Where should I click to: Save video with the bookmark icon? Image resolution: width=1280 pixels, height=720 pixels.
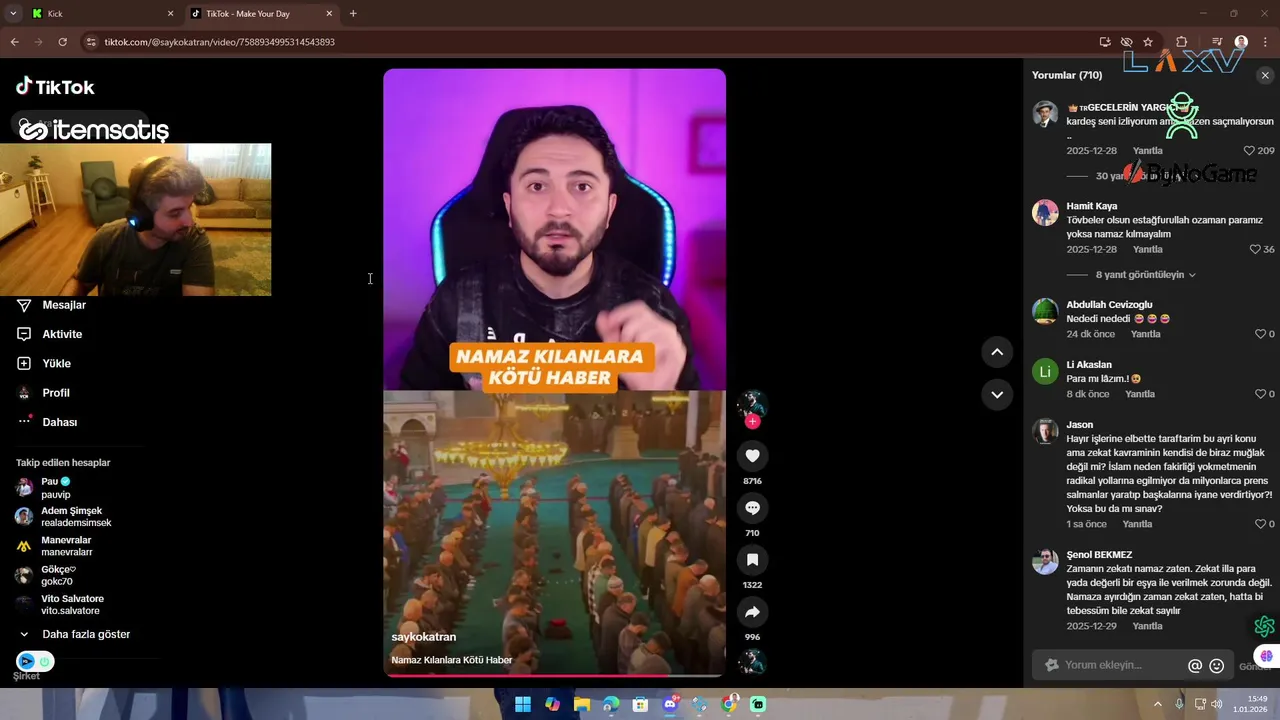753,560
